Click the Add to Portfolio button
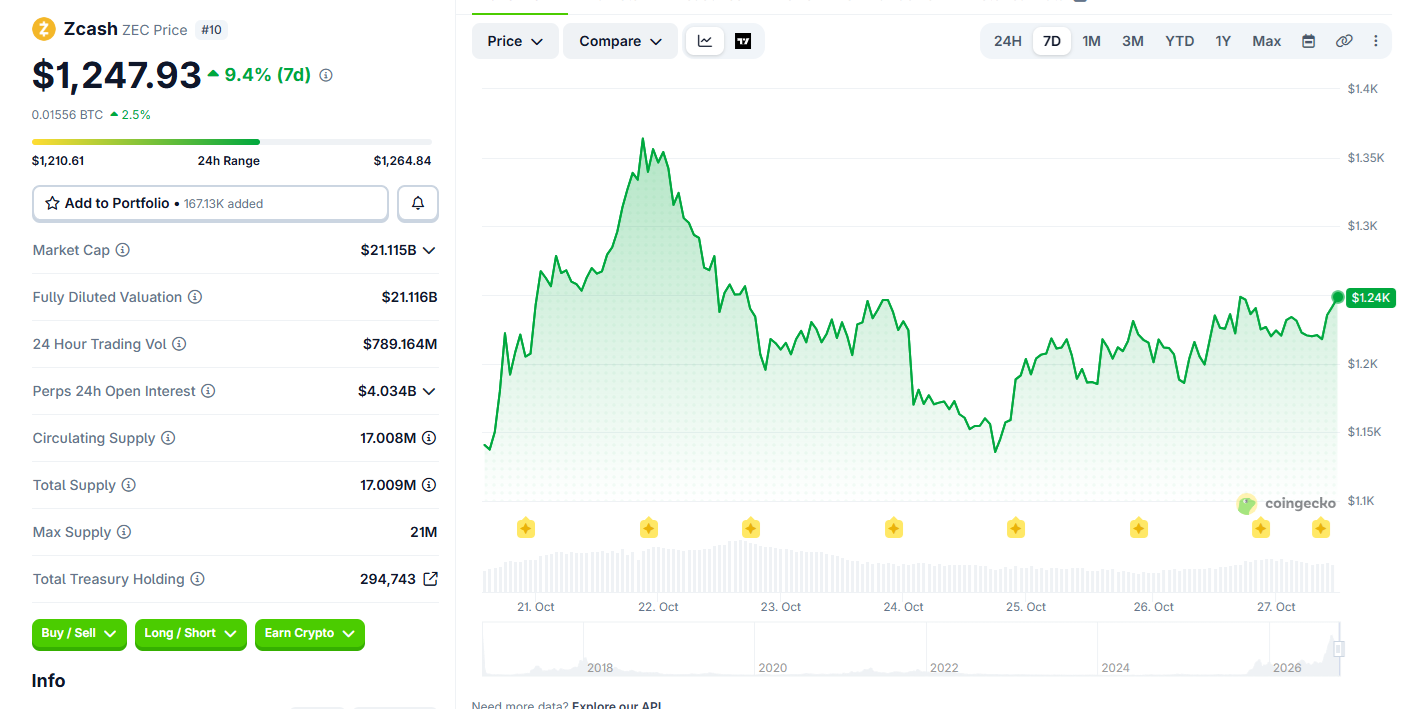Viewport: 1408px width, 709px height. pyautogui.click(x=210, y=203)
